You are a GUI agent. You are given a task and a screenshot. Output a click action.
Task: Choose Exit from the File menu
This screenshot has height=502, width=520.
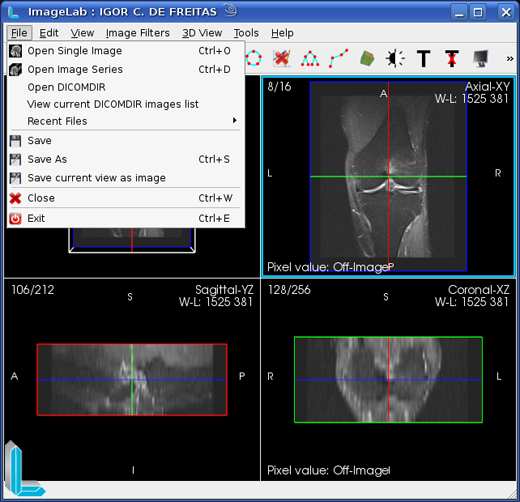[x=126, y=218]
